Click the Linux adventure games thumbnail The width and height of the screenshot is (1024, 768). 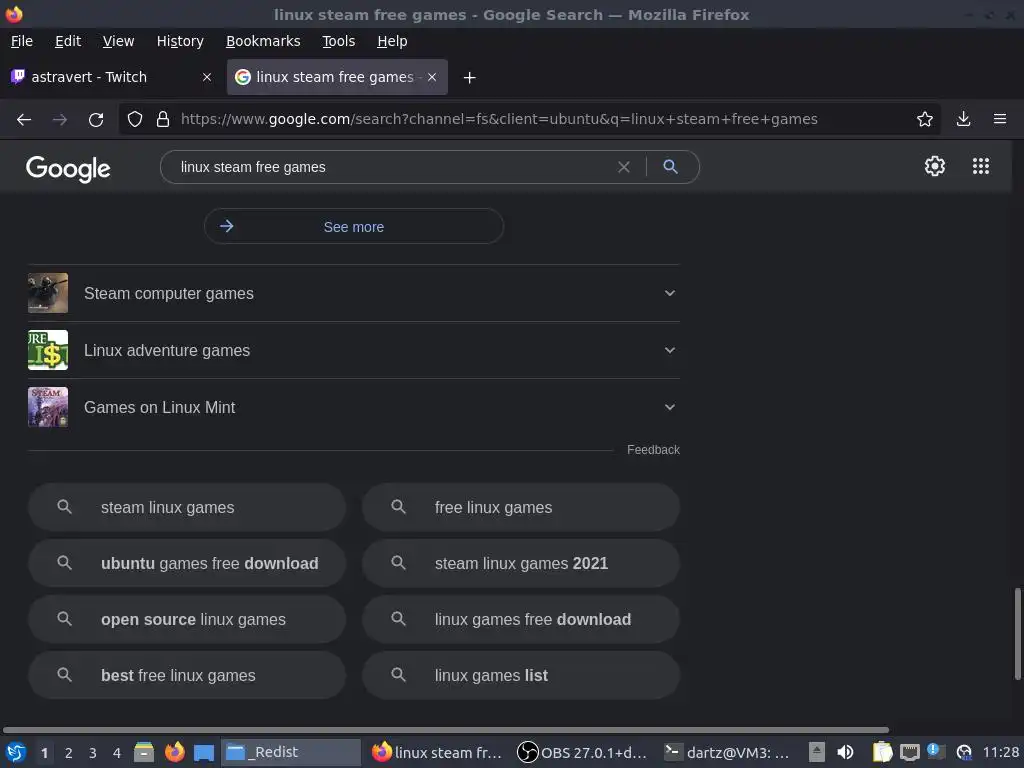coord(48,350)
